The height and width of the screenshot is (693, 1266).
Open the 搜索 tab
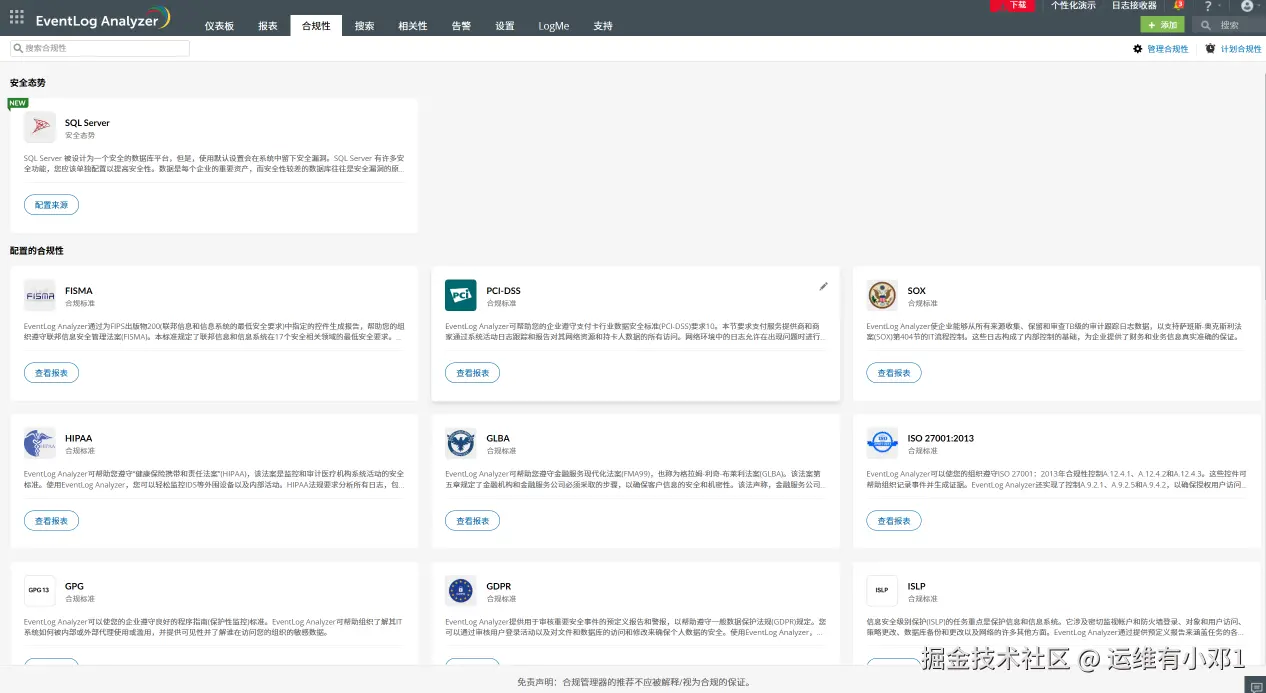tap(365, 26)
